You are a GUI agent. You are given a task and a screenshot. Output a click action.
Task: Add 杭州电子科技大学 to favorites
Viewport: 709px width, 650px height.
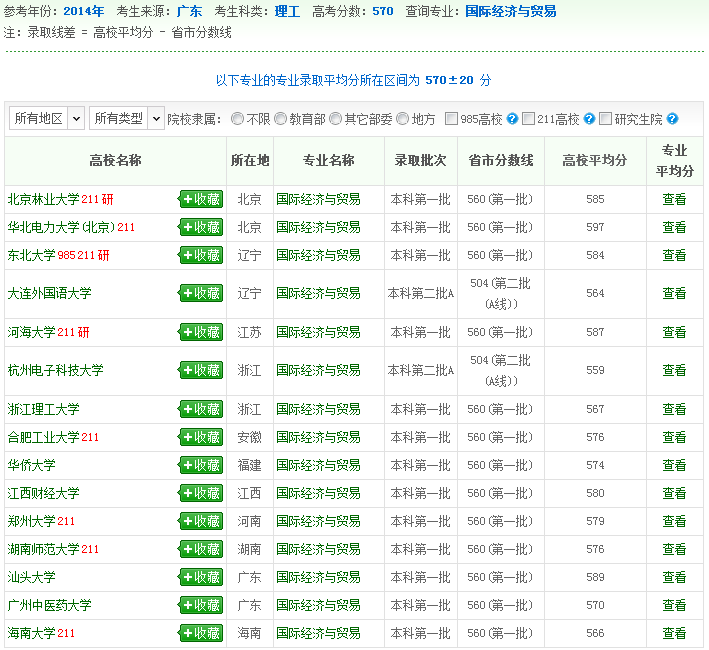coord(201,370)
